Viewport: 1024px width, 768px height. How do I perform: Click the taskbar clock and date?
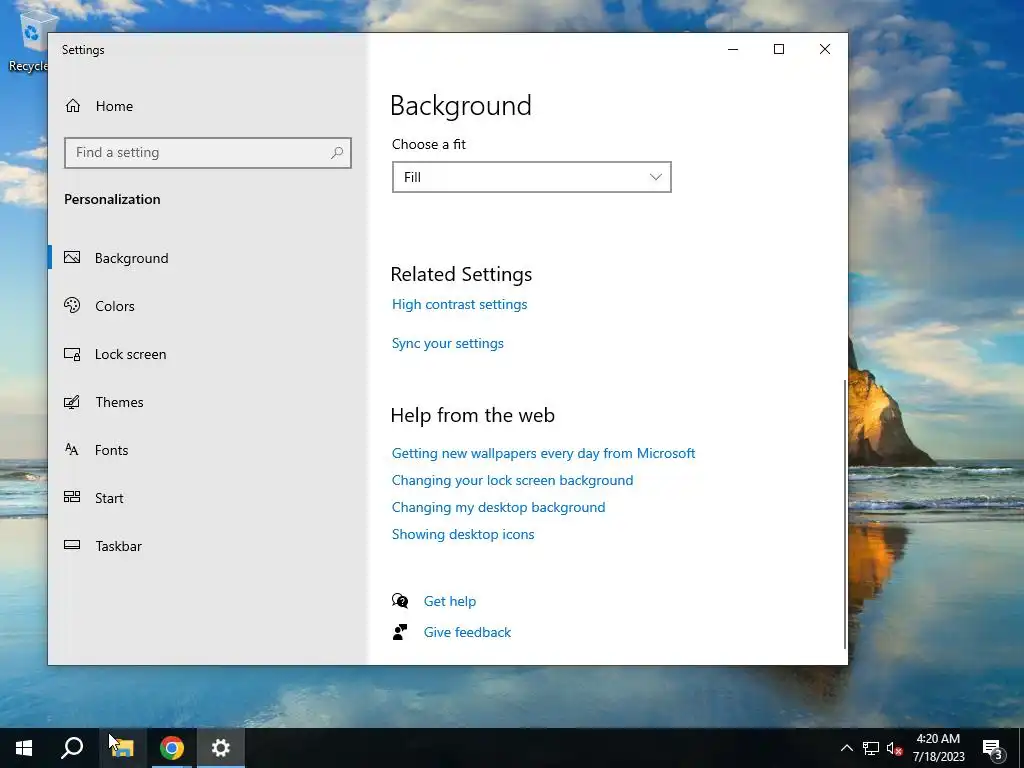[x=938, y=748]
